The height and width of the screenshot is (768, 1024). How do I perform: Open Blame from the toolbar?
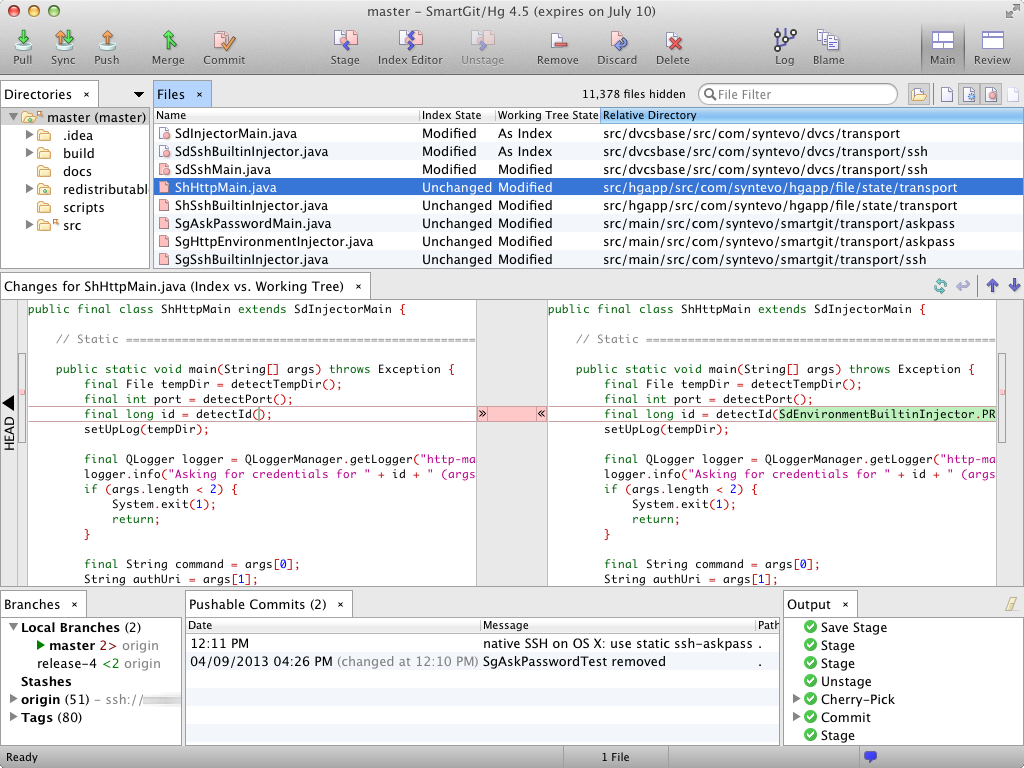click(828, 46)
